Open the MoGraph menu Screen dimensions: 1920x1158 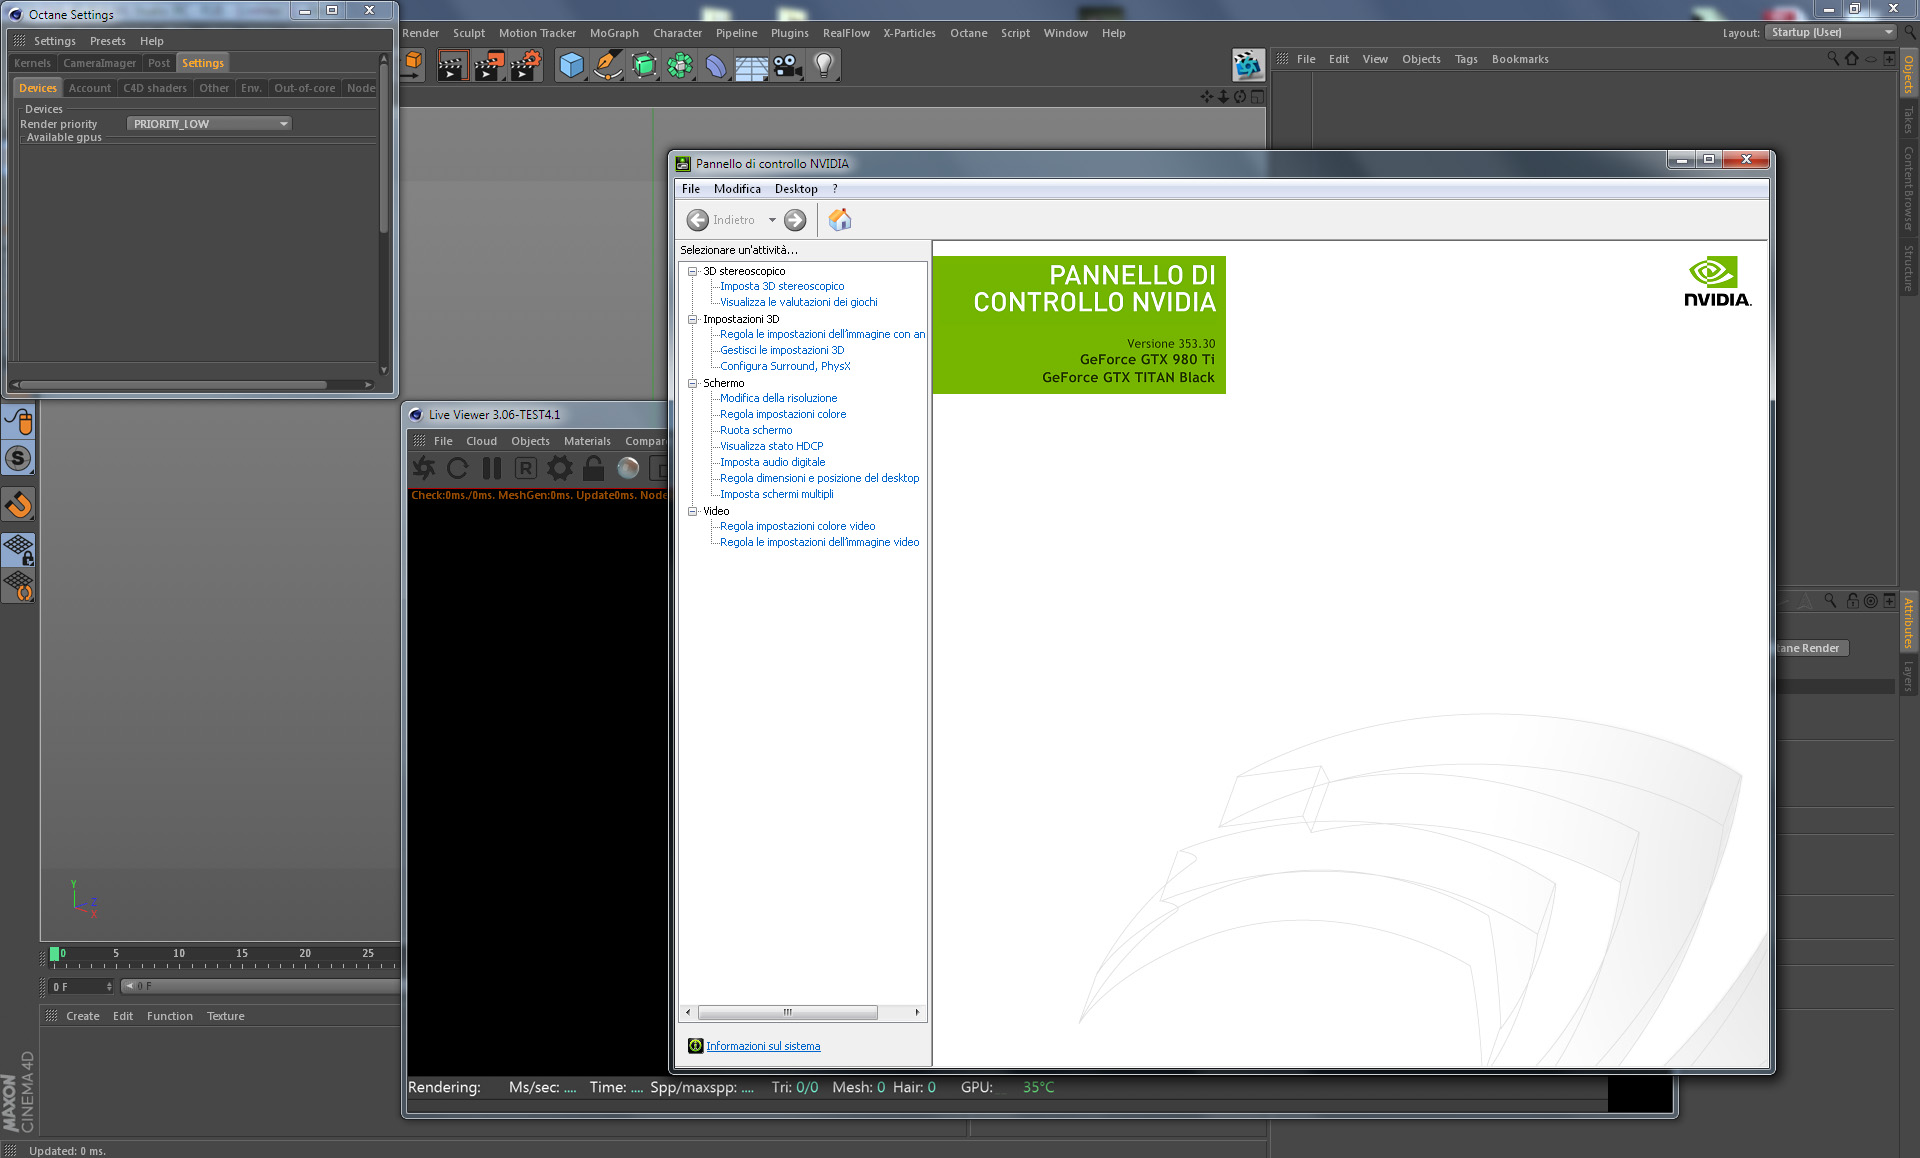(x=613, y=33)
